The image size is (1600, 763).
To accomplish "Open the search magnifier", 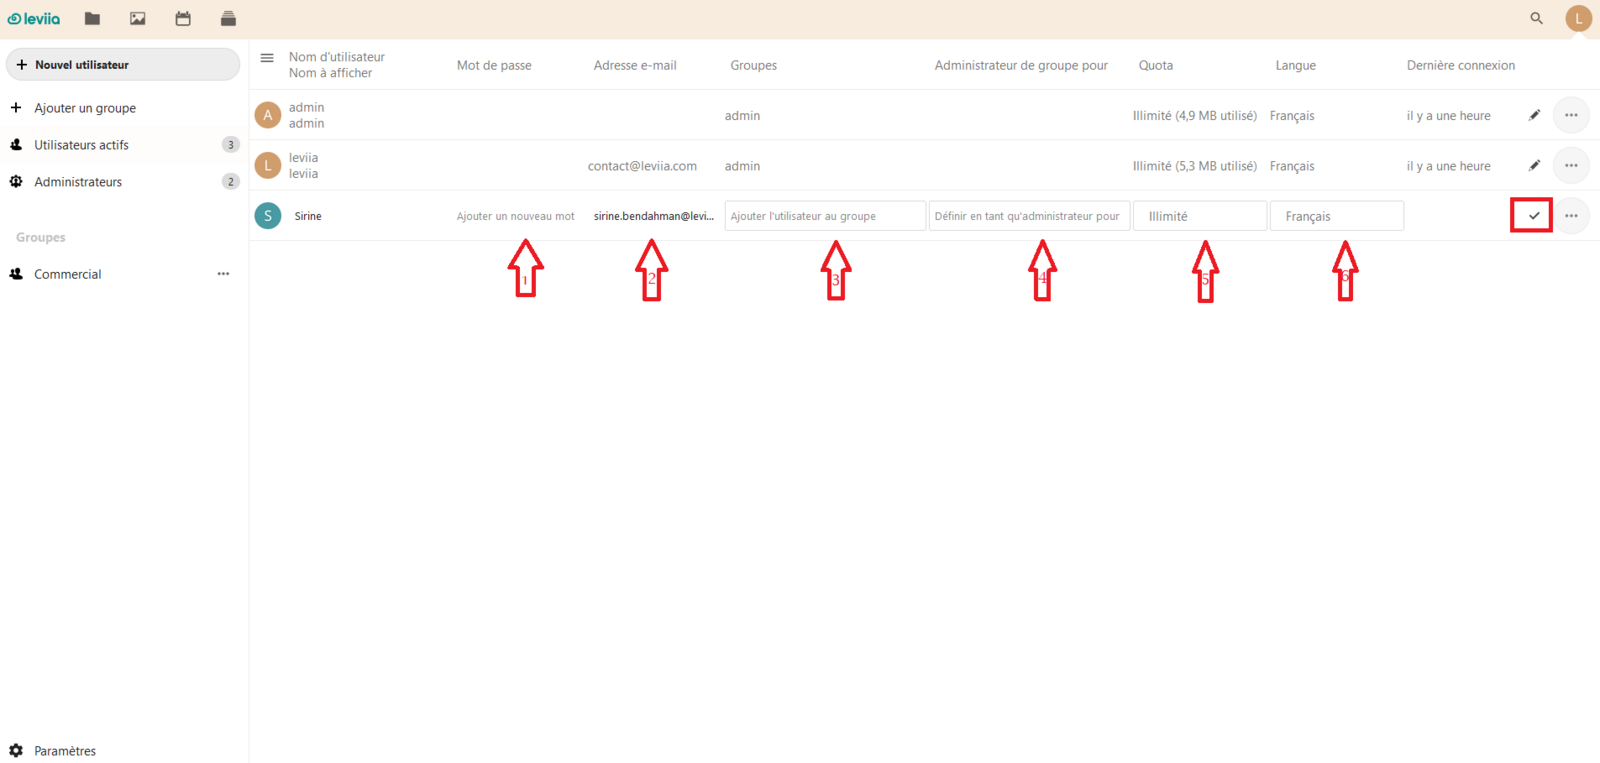I will pos(1537,18).
